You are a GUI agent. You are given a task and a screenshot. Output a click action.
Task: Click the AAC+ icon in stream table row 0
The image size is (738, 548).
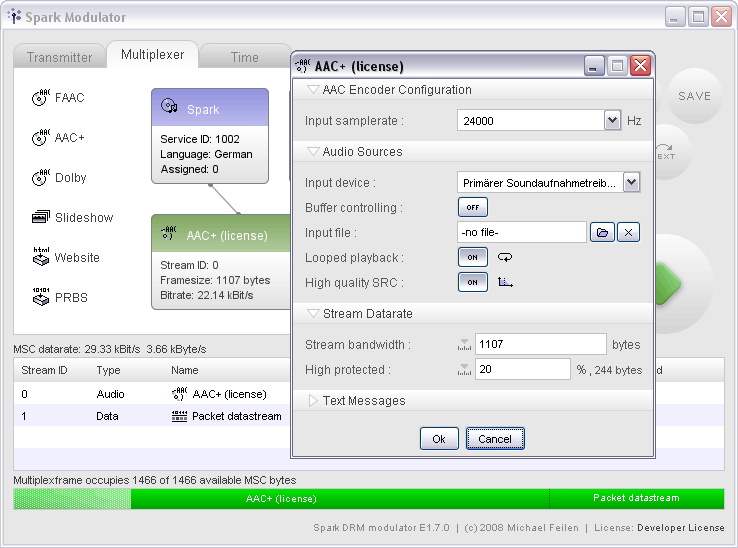coord(179,394)
